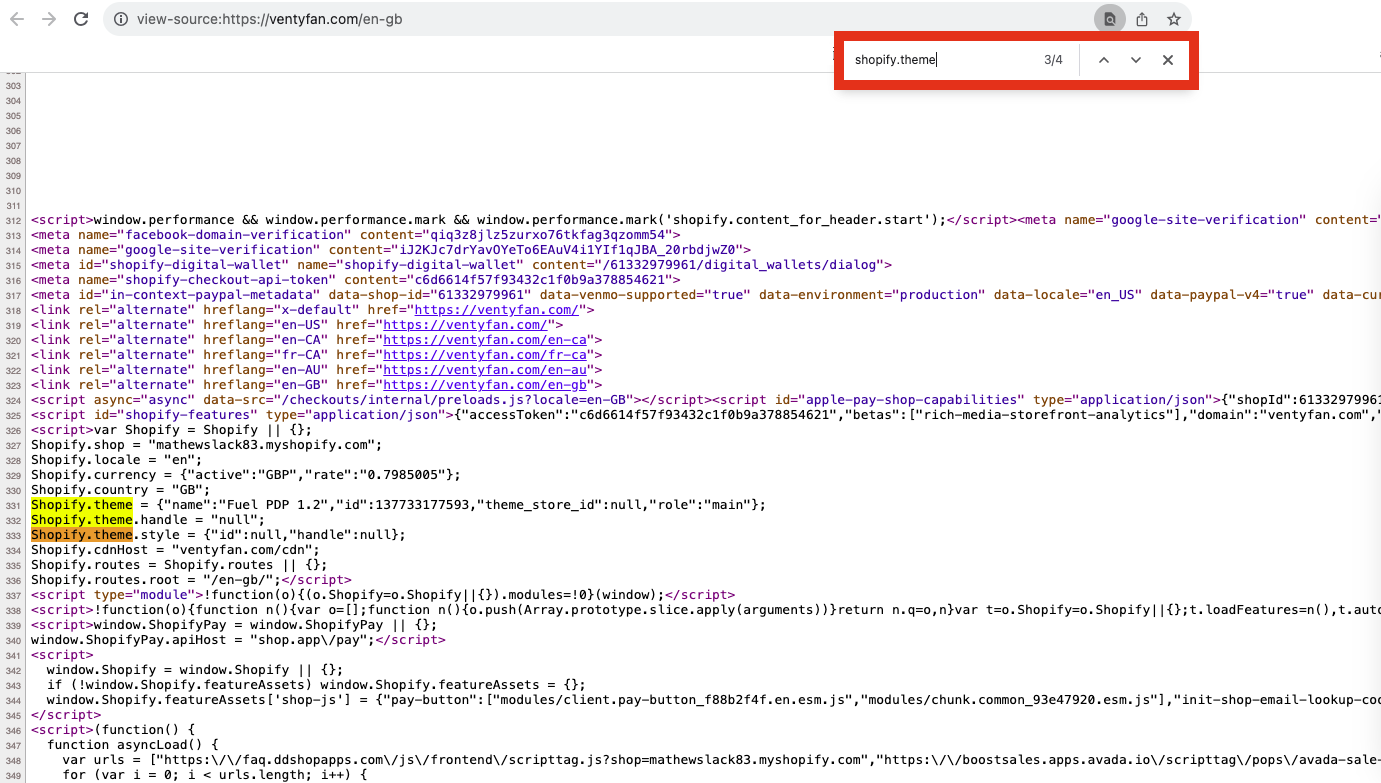Go back to the previous page

[16, 19]
